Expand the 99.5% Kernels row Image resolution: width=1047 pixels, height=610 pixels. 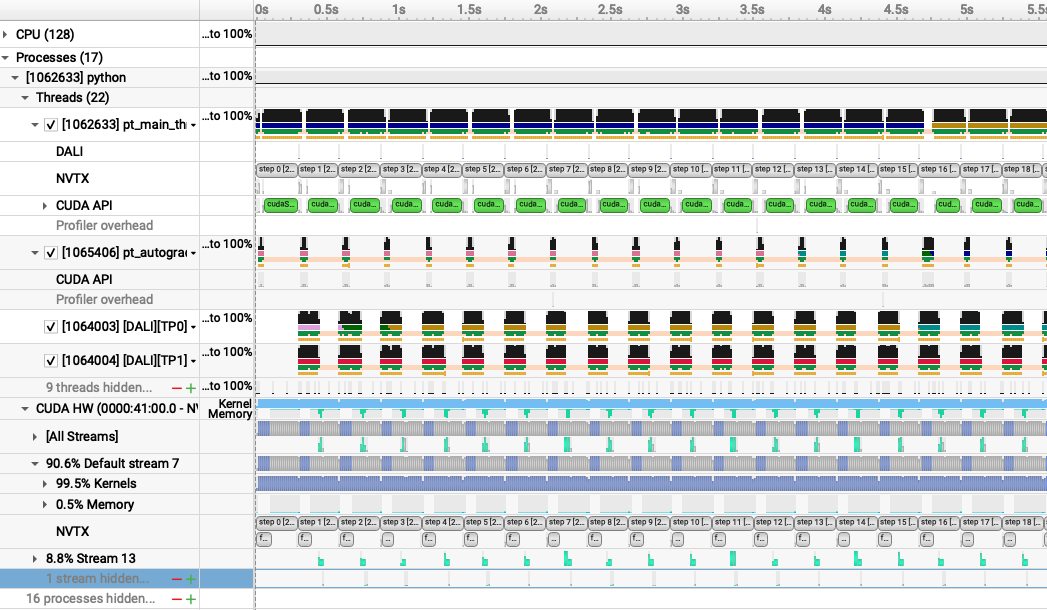pyautogui.click(x=45, y=483)
